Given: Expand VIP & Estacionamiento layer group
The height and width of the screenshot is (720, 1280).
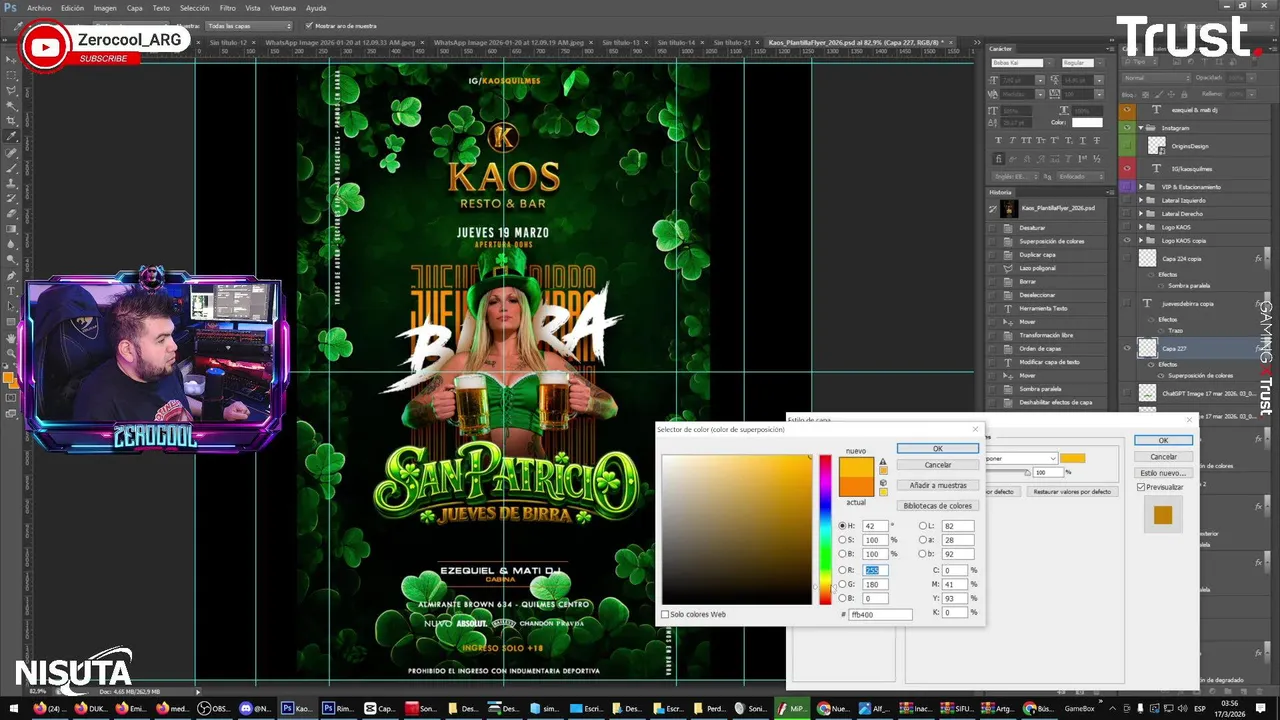Looking at the screenshot, I should [x=1141, y=187].
